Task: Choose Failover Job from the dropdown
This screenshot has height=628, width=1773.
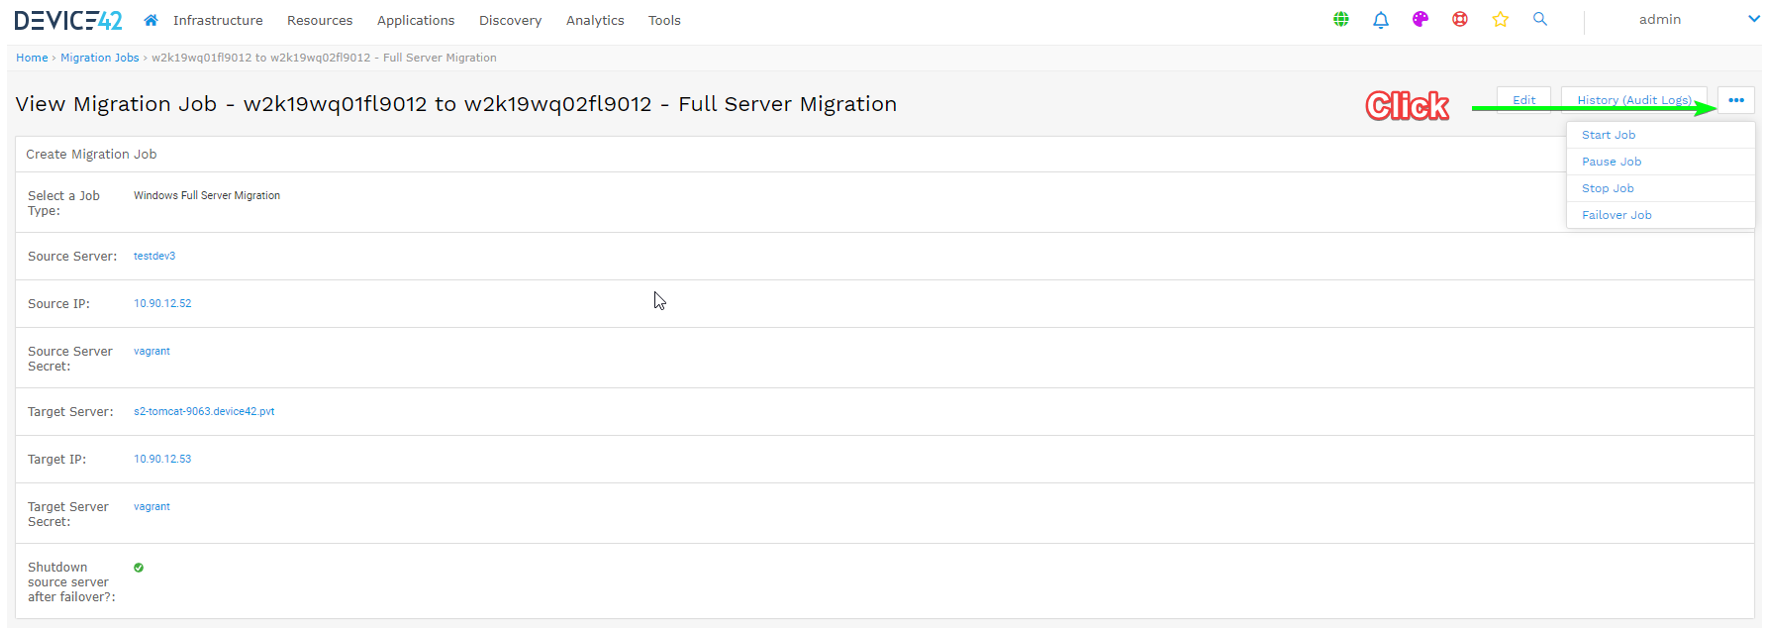Action: click(1616, 215)
